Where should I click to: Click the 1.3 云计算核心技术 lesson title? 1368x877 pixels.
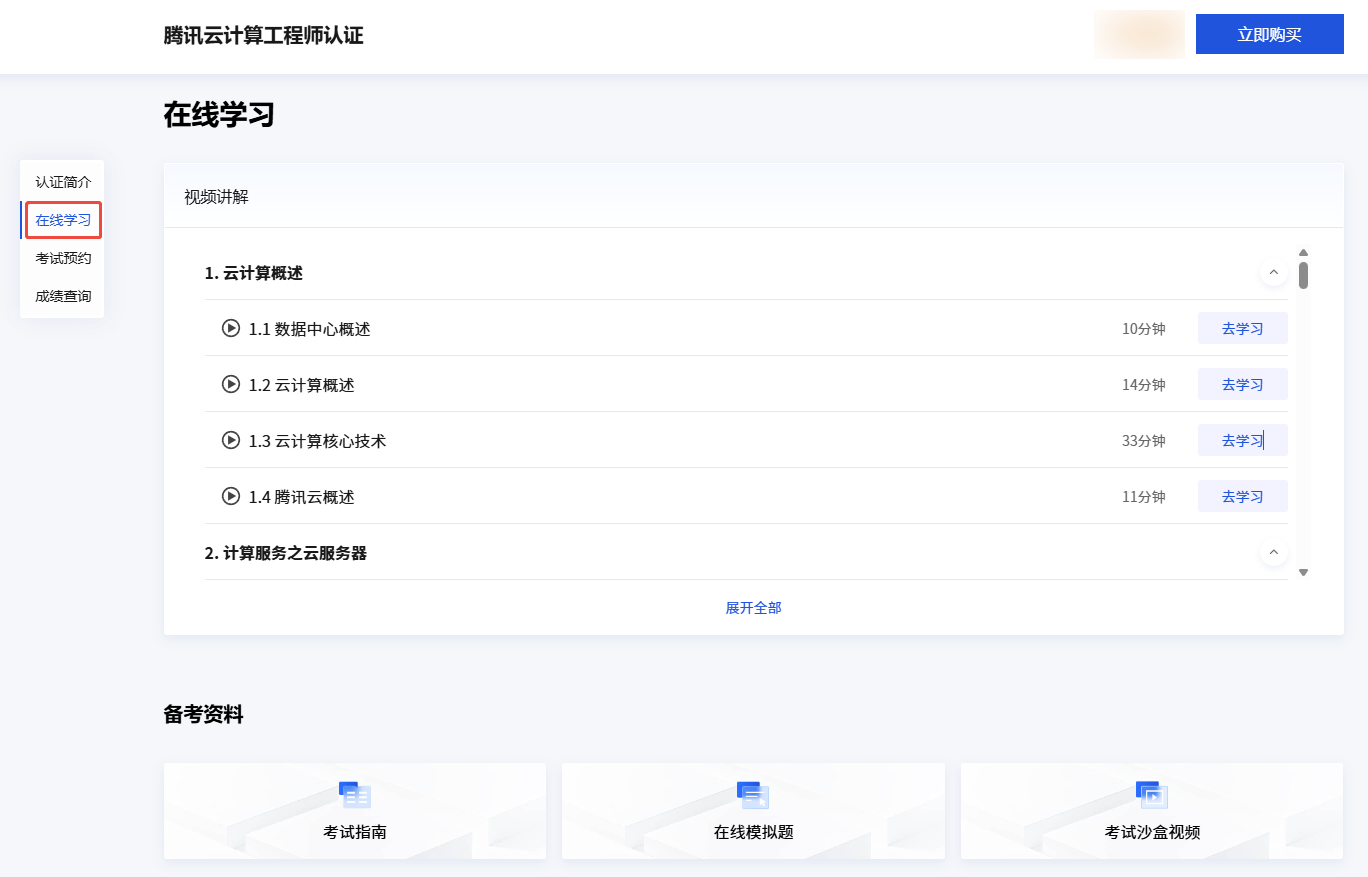(x=318, y=441)
